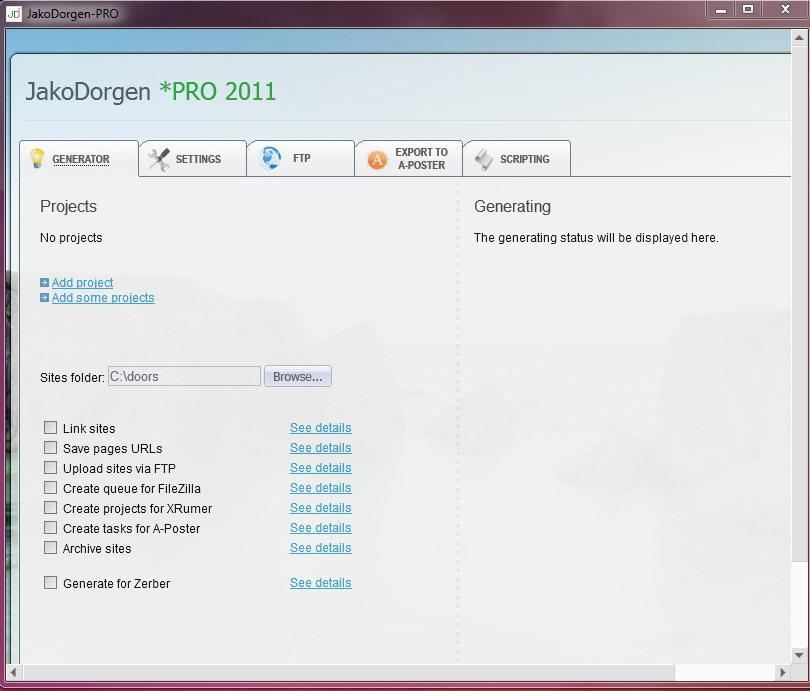Image resolution: width=810 pixels, height=691 pixels.
Task: Close the JakoDorgen-PRO window
Action: click(785, 10)
